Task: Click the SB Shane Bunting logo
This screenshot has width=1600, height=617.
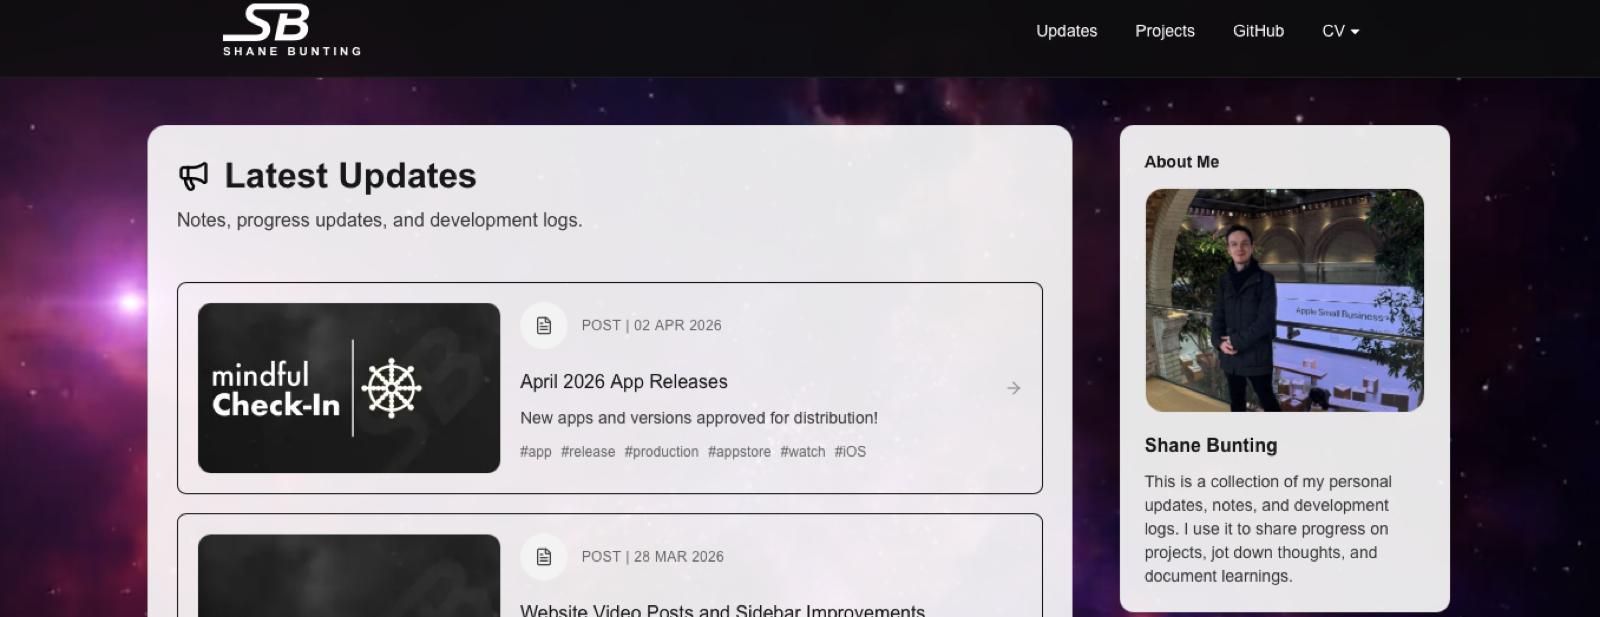Action: pyautogui.click(x=292, y=30)
